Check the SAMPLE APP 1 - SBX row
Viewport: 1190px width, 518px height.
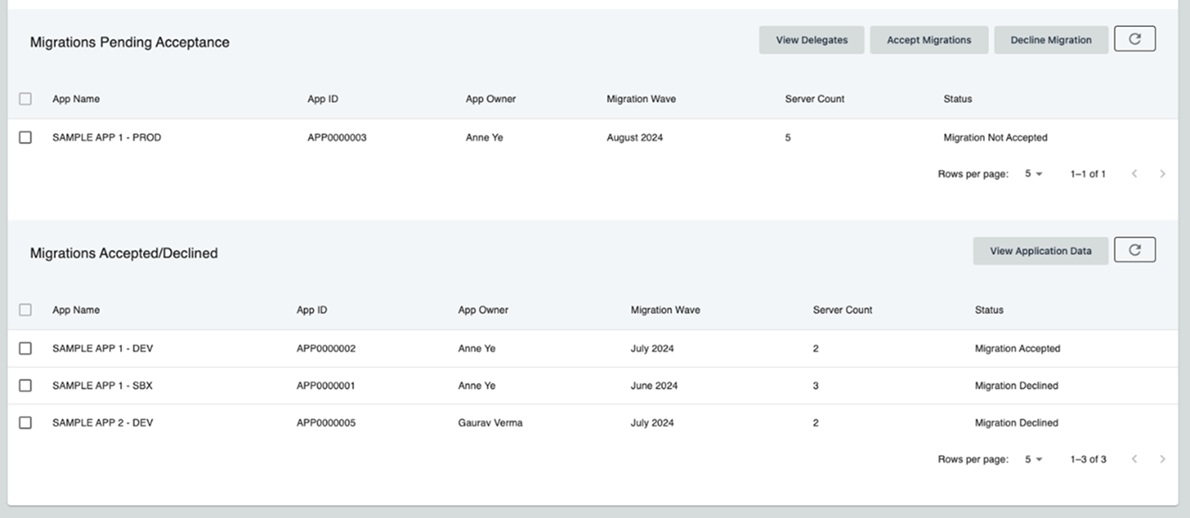click(25, 385)
